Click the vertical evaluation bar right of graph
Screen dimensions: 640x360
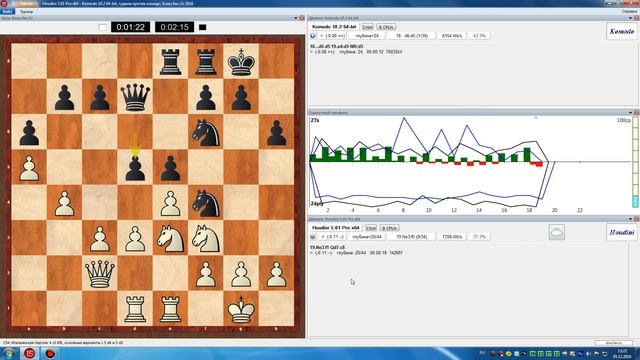tap(635, 162)
